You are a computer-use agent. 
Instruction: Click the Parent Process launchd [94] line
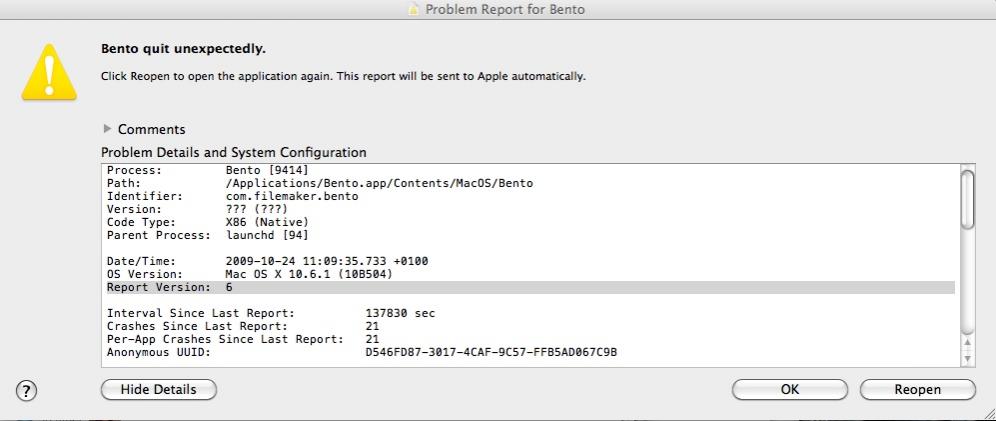tap(208, 236)
